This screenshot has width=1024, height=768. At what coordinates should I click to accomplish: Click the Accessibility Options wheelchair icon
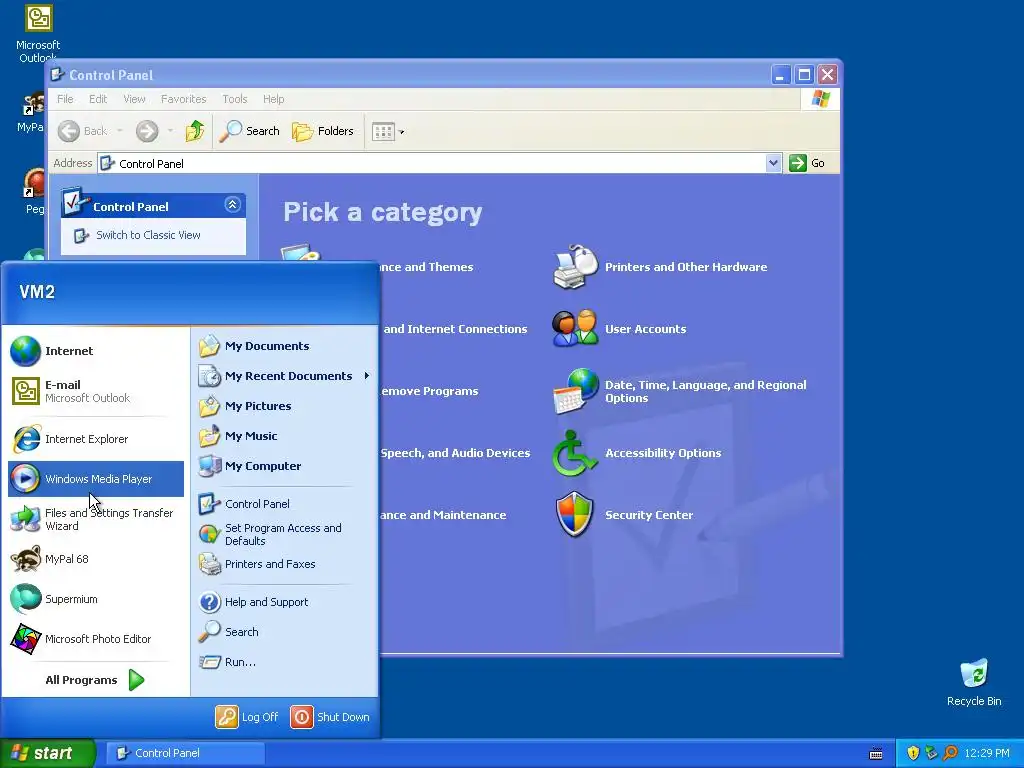(575, 453)
